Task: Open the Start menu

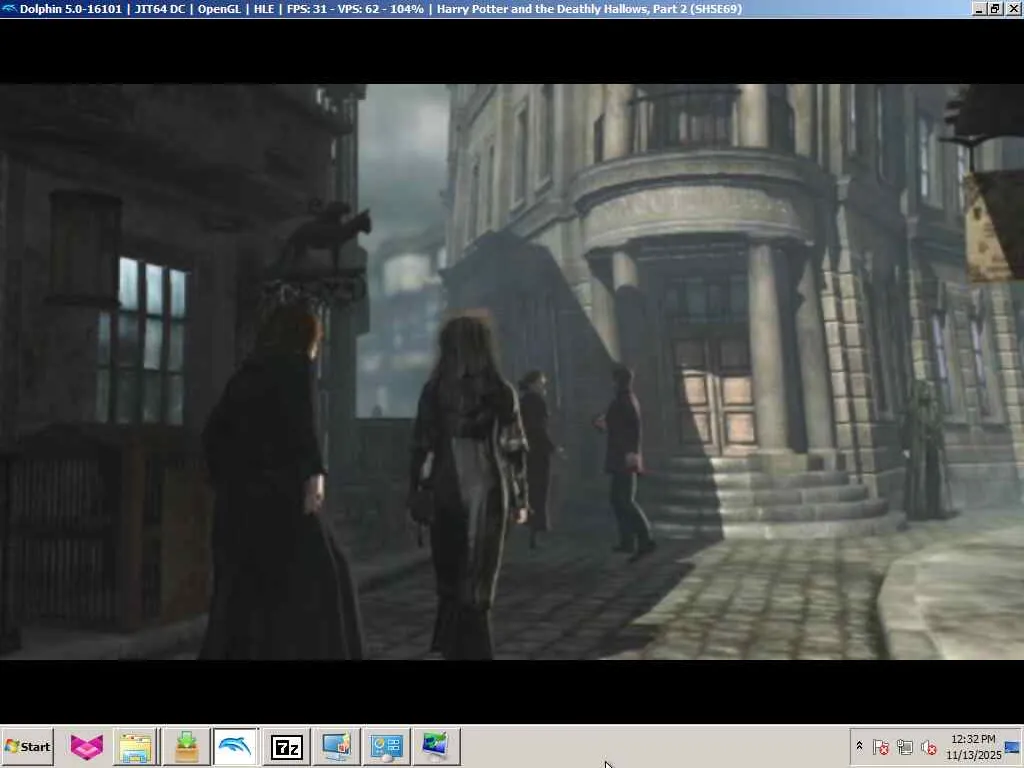Action: coord(27,746)
